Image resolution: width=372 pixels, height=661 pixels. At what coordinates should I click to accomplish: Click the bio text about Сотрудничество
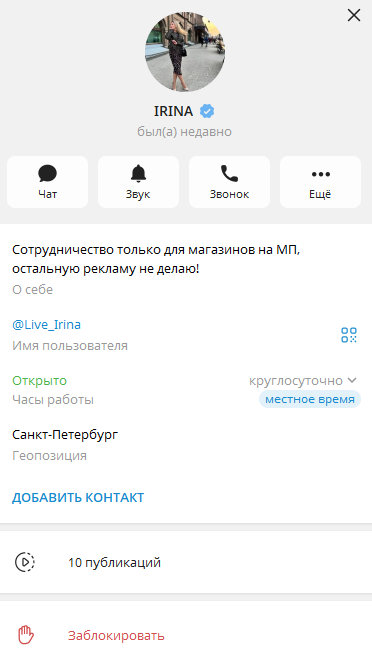tap(156, 259)
